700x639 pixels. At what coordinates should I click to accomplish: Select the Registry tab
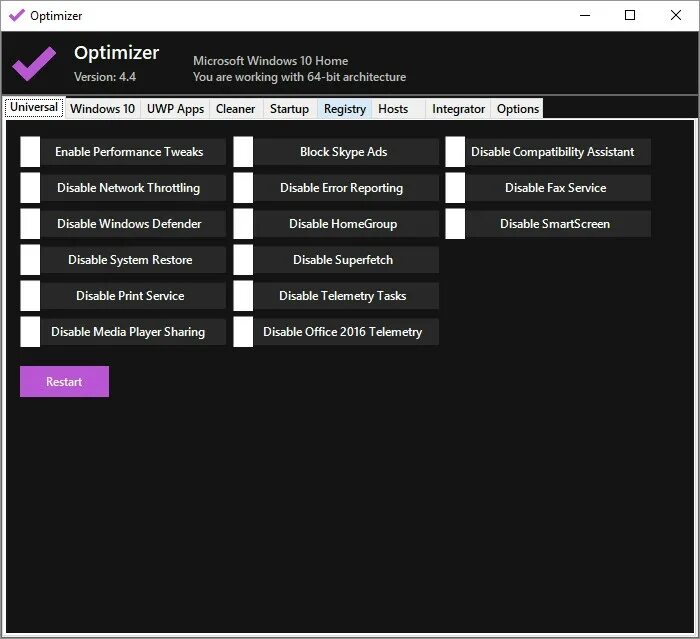pos(345,109)
